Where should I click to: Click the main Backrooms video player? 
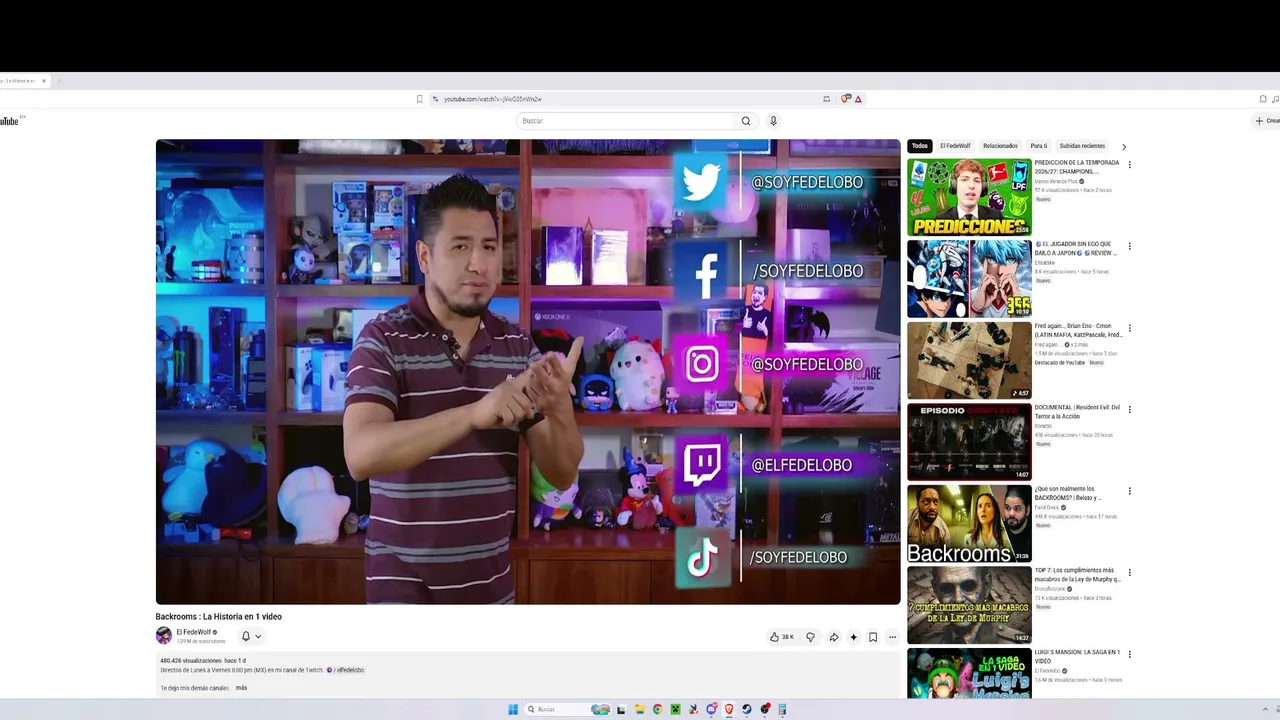528,371
